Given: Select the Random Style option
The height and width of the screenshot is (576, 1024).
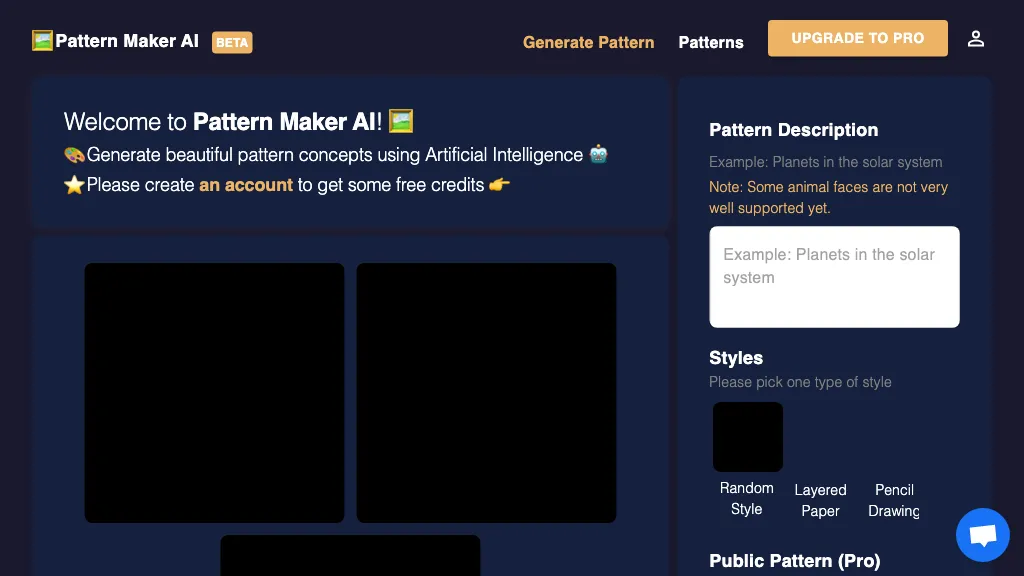Looking at the screenshot, I should pyautogui.click(x=747, y=437).
